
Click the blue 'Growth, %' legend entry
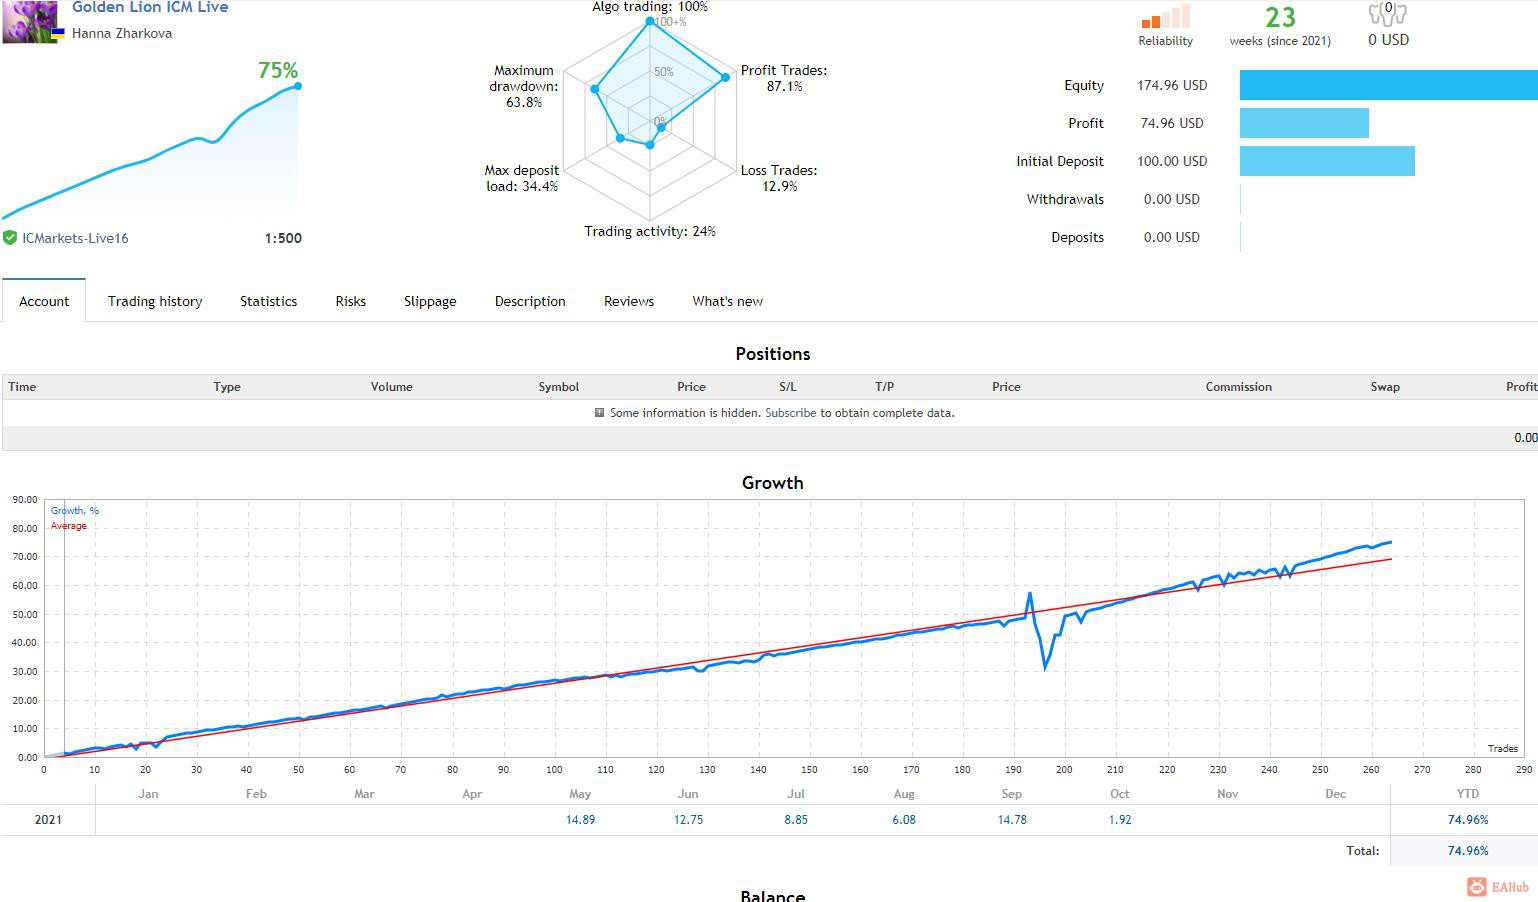75,511
